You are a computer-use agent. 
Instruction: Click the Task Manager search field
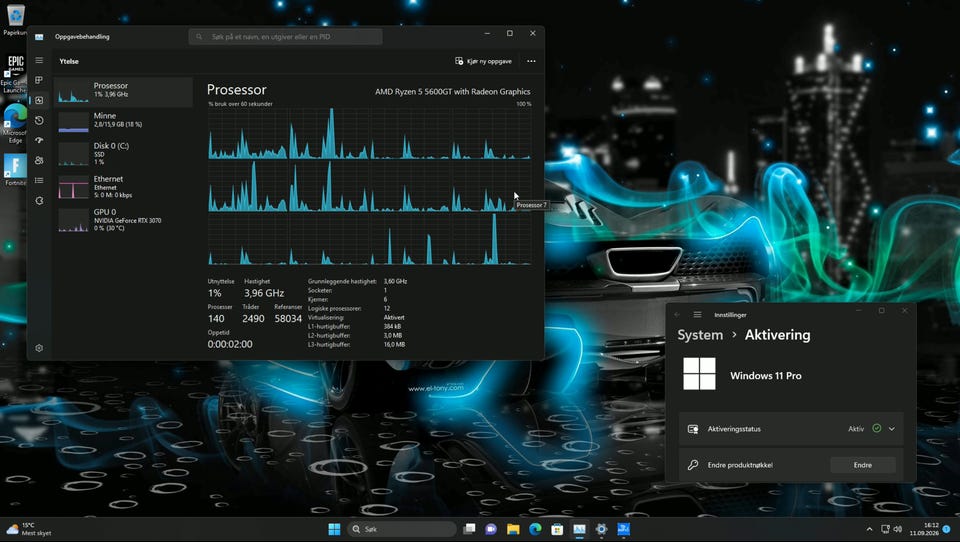point(285,37)
